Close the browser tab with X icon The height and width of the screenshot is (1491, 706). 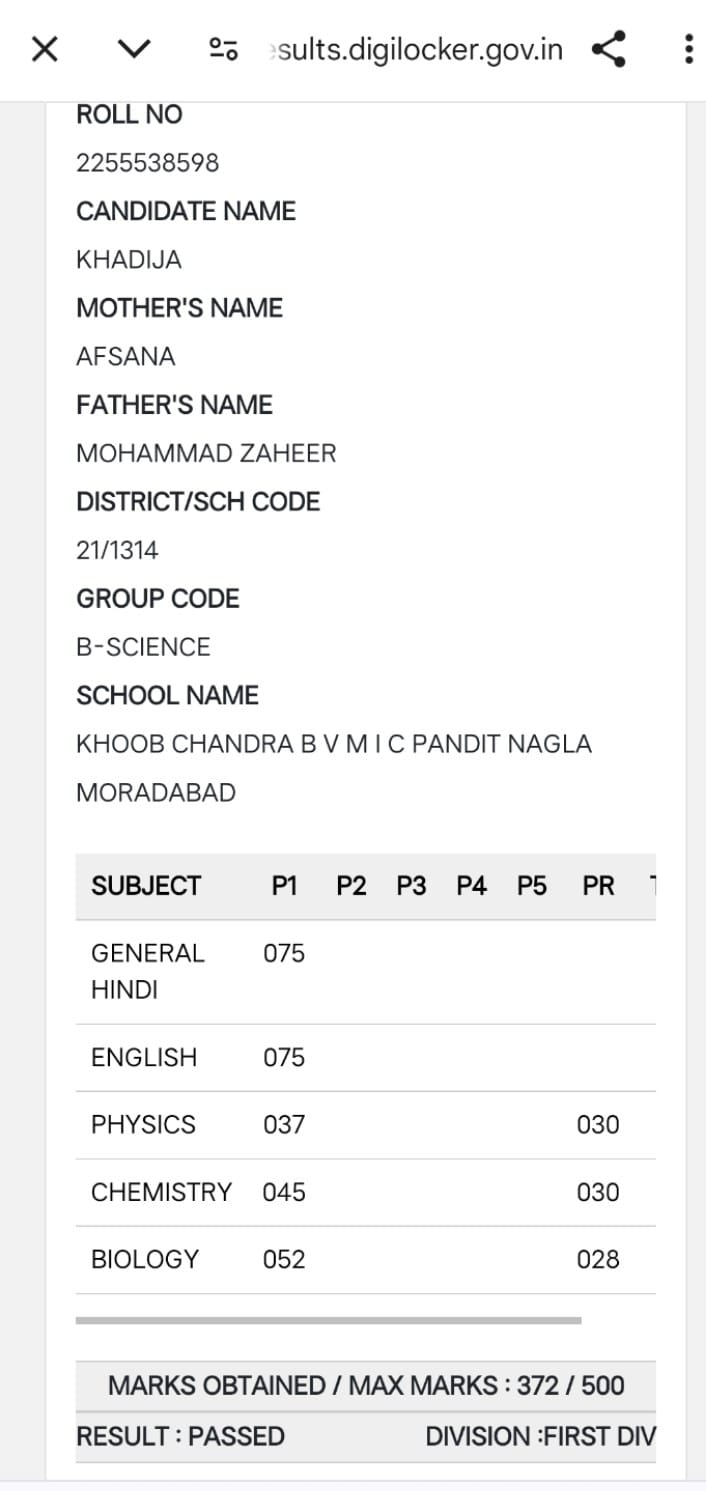click(44, 49)
